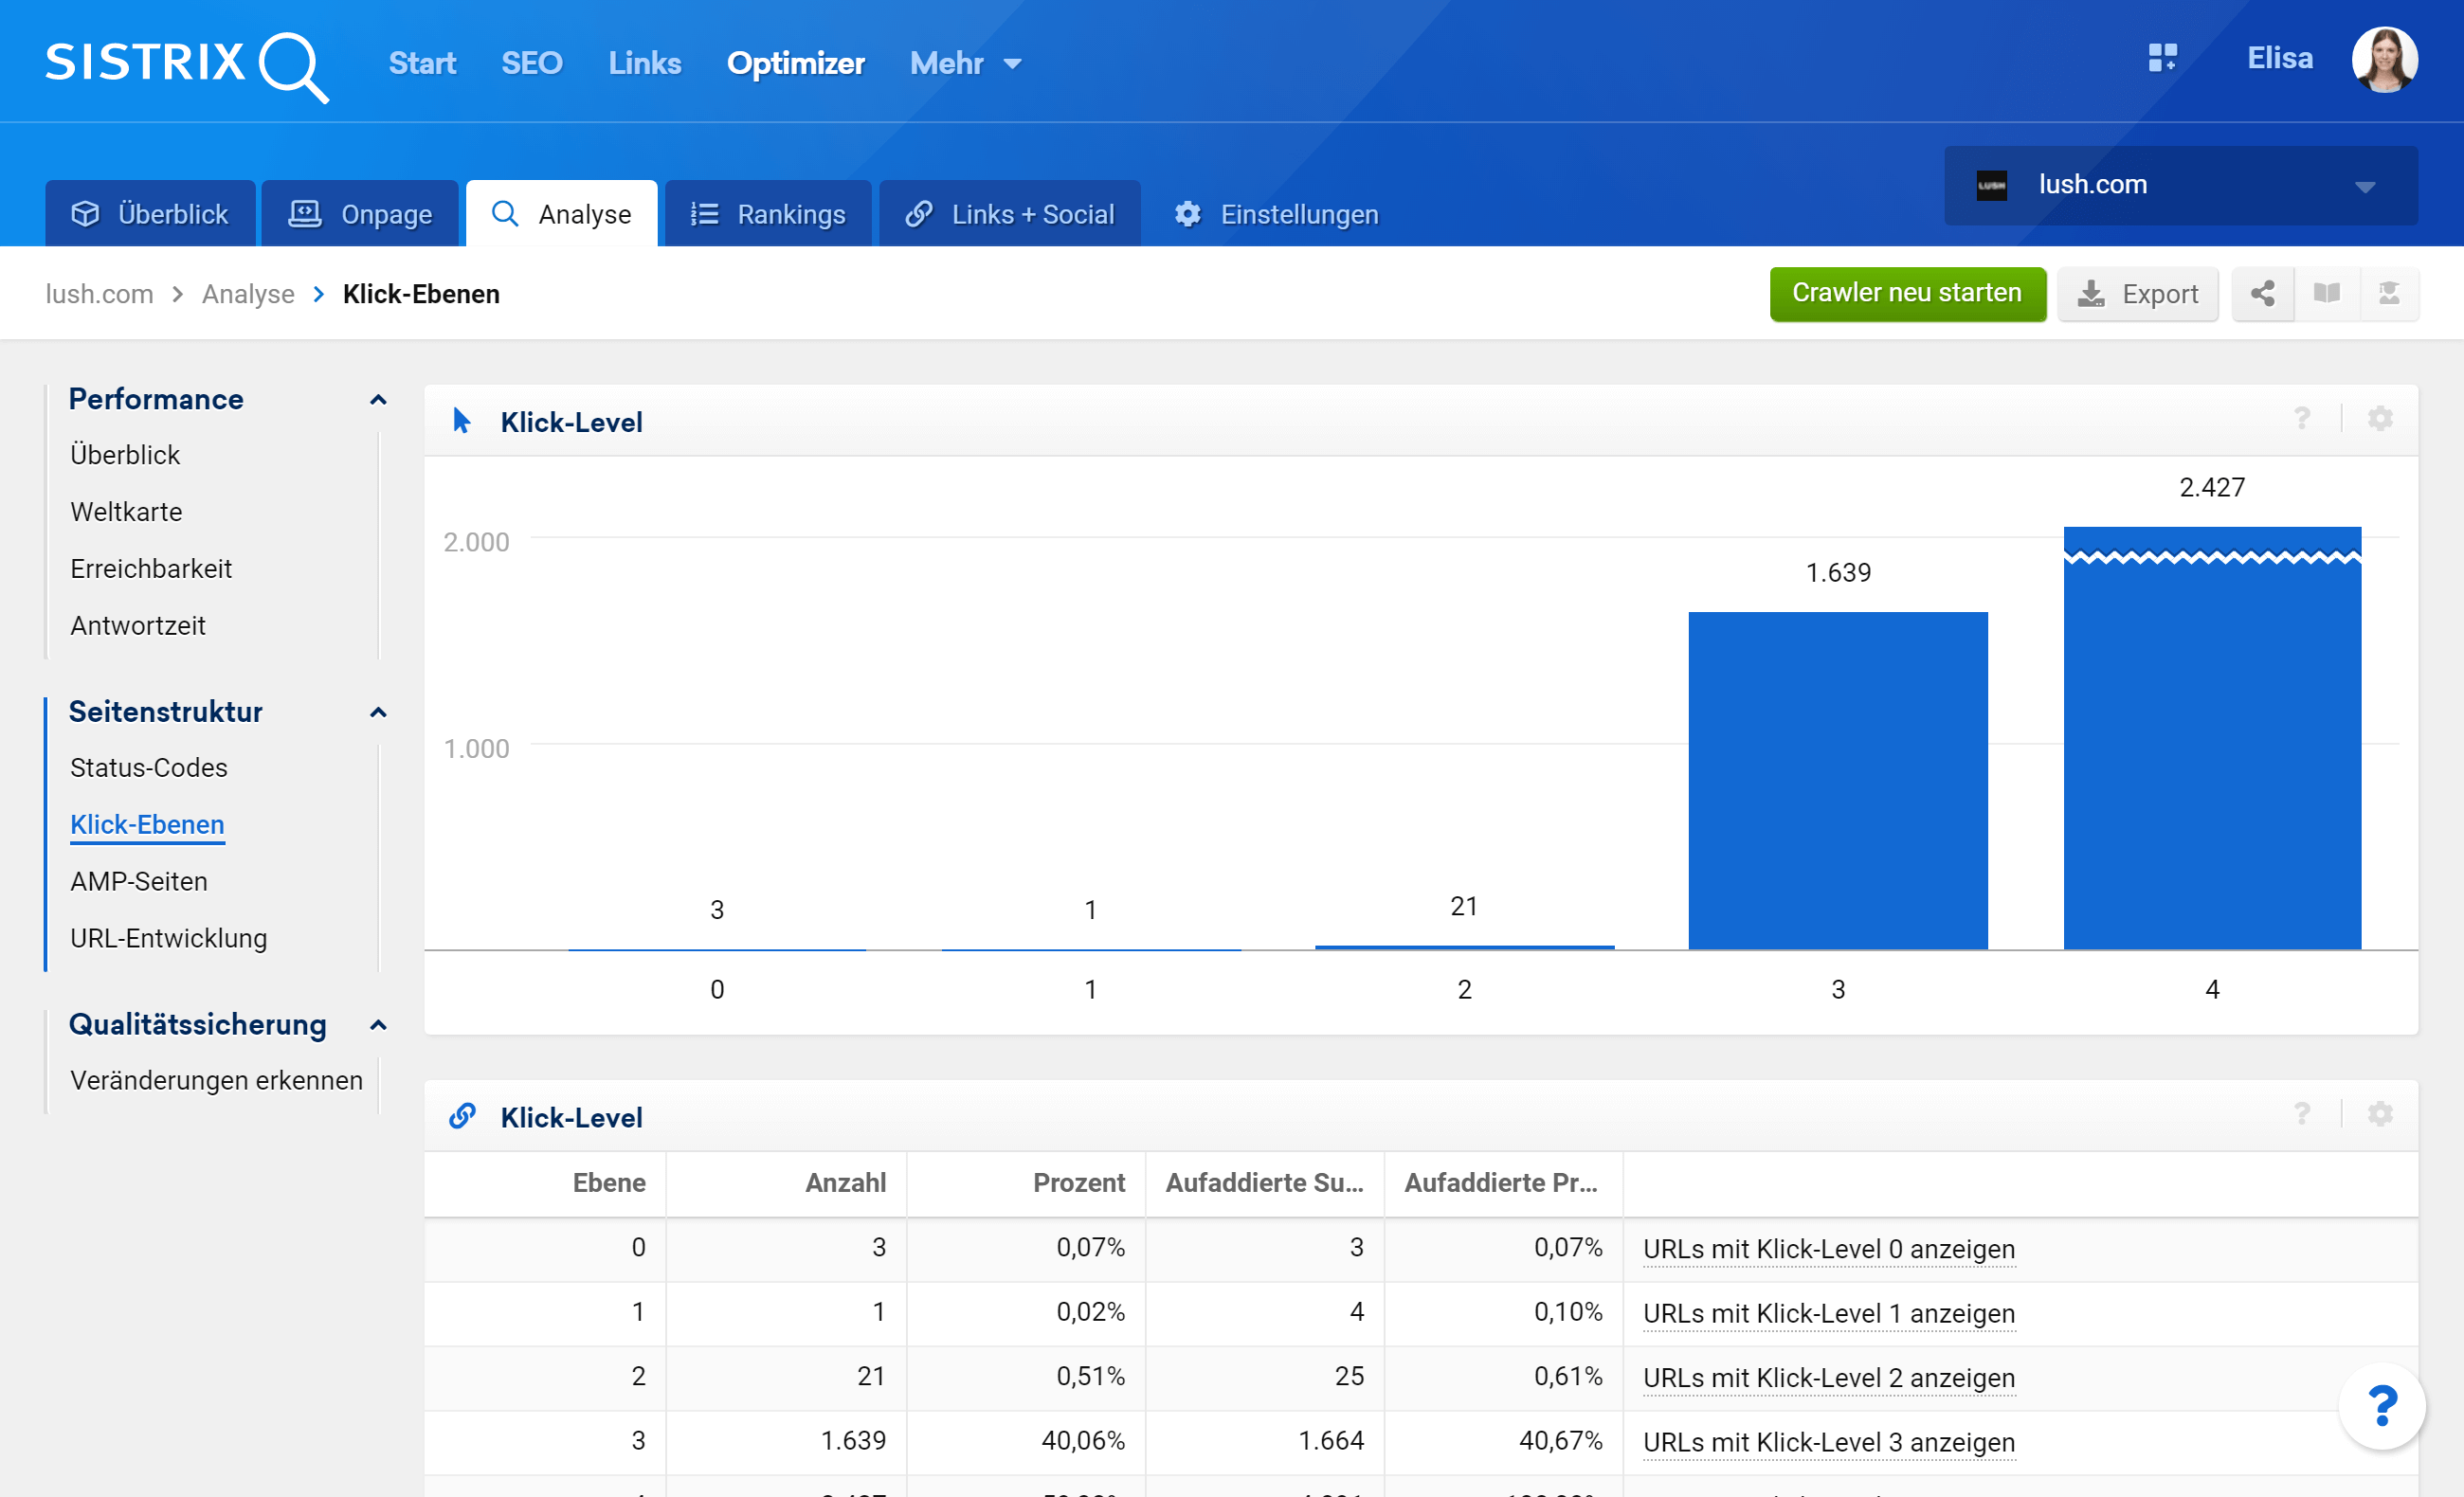The image size is (2464, 1497).
Task: Click URLs mit Klick-Level 2 anzeigen link
Action: (x=1828, y=1377)
